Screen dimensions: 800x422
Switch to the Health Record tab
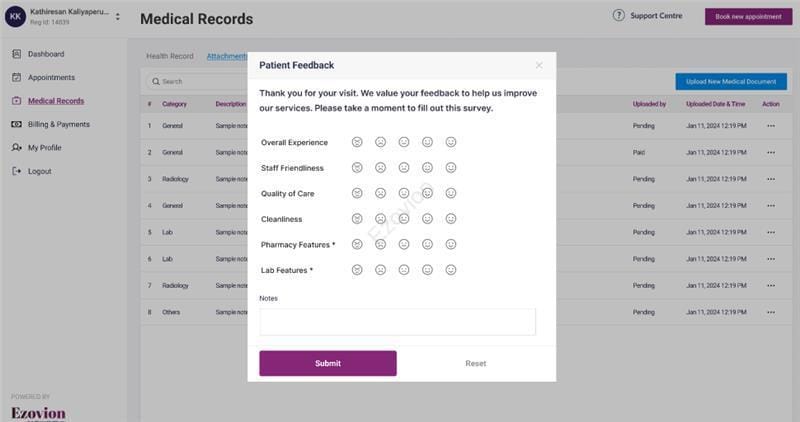click(x=169, y=56)
